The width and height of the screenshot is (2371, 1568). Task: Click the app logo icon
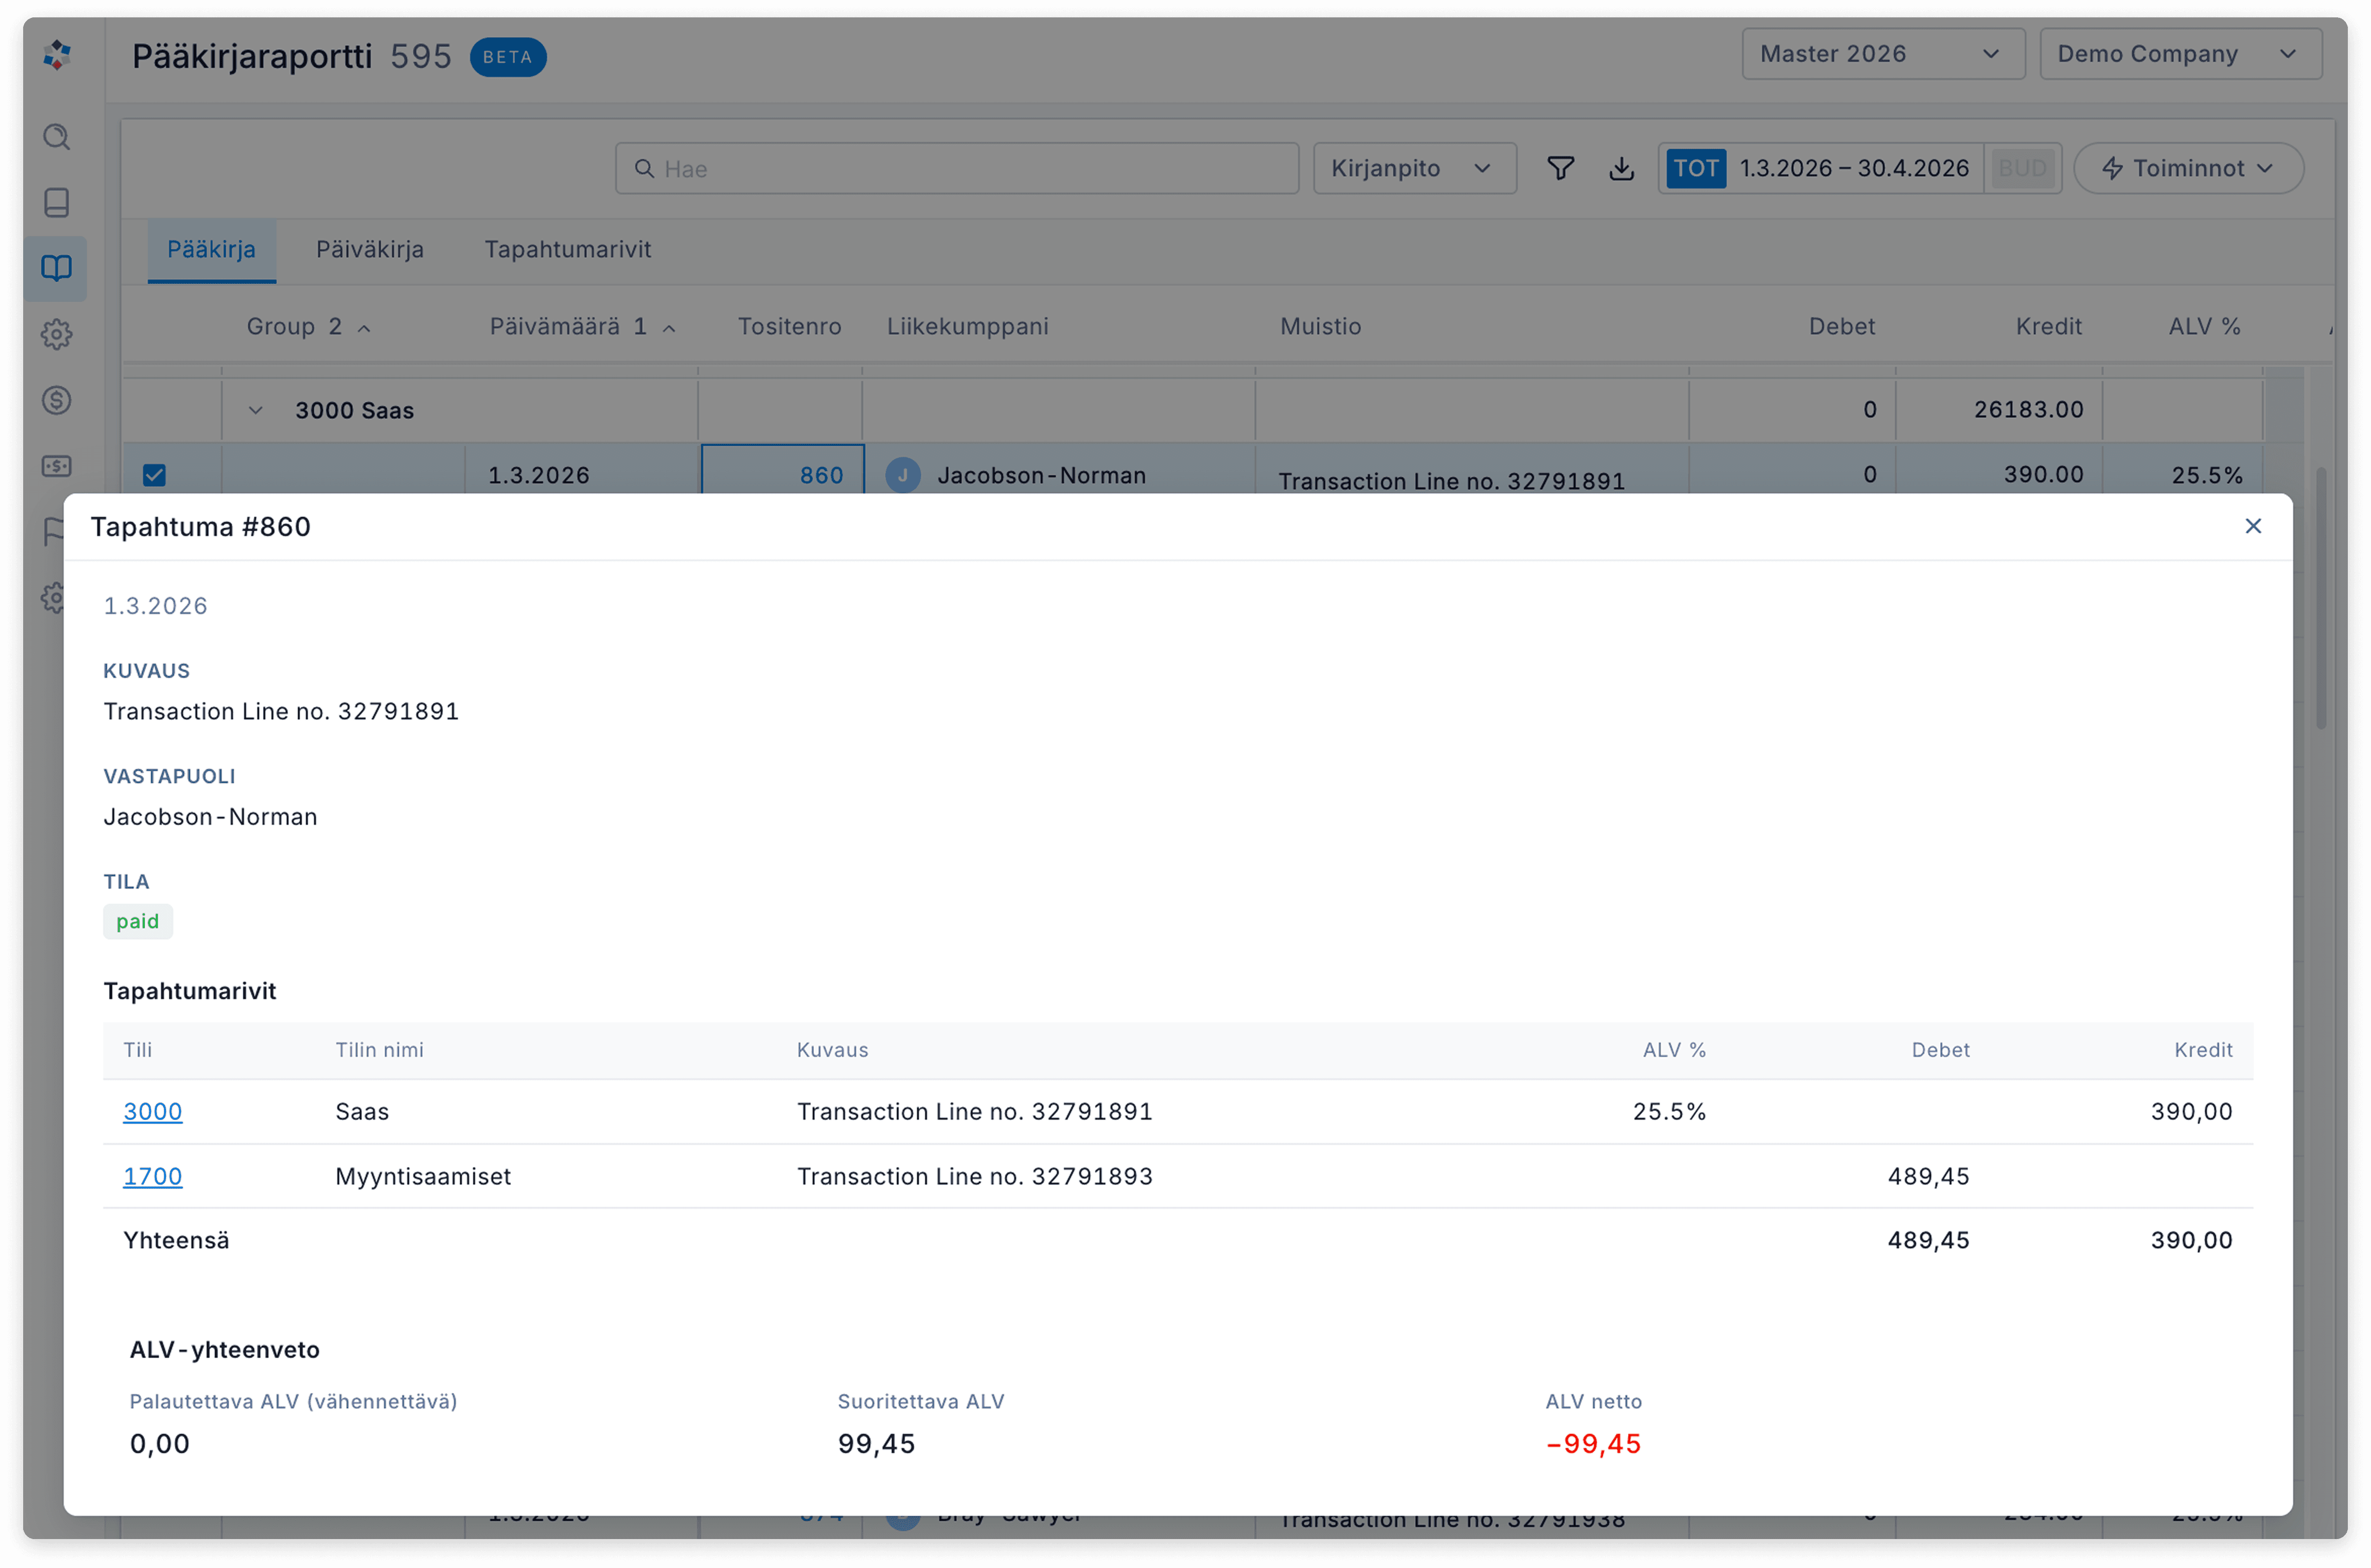pos(57,55)
